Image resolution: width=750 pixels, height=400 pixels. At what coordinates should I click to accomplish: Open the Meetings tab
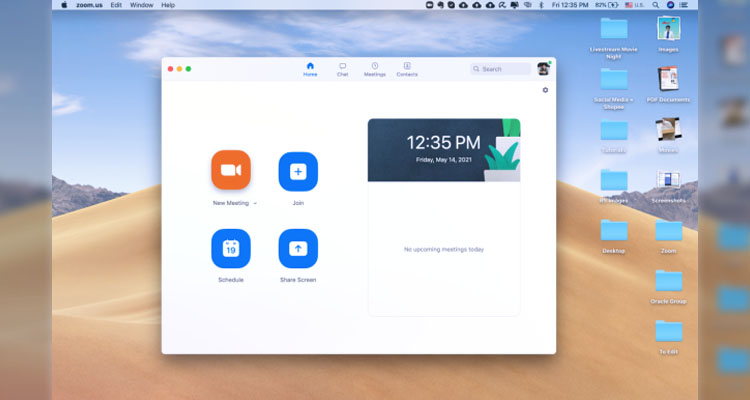pyautogui.click(x=375, y=69)
